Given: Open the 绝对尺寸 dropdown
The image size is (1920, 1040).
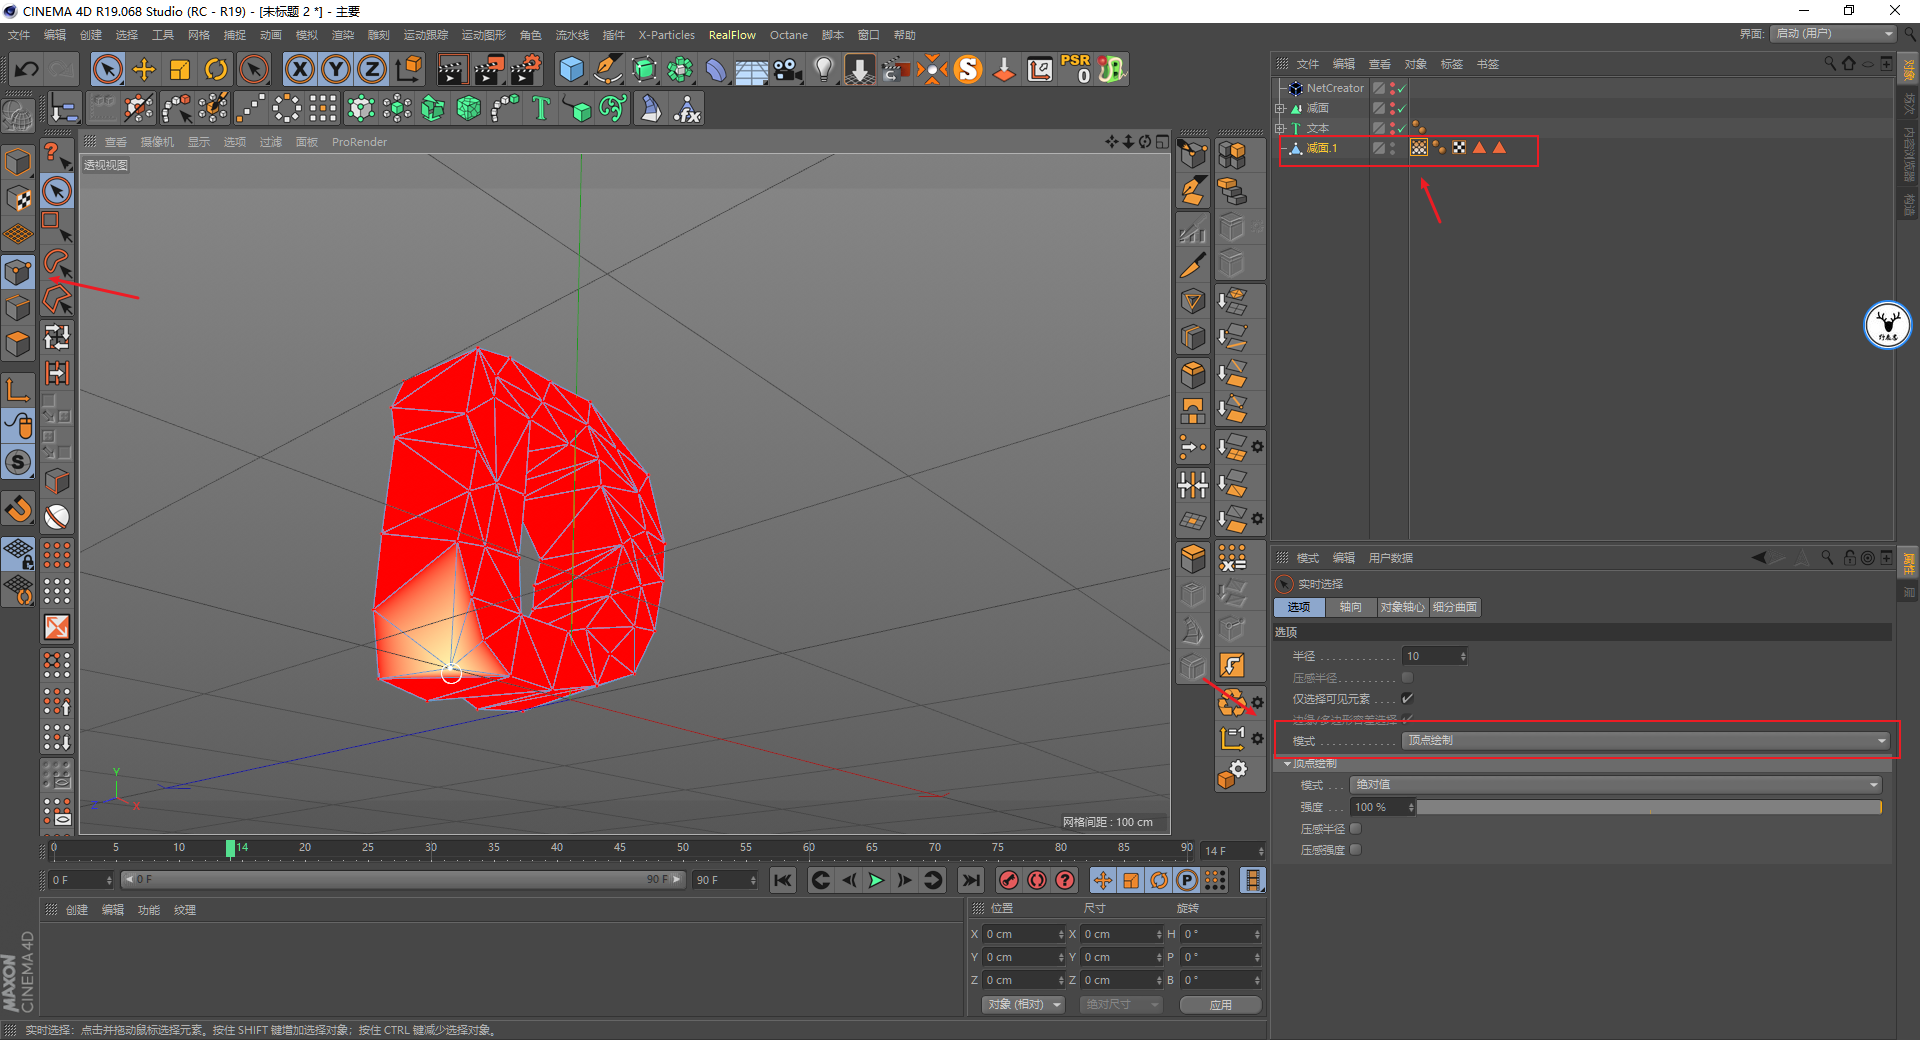Looking at the screenshot, I should tap(1121, 1004).
